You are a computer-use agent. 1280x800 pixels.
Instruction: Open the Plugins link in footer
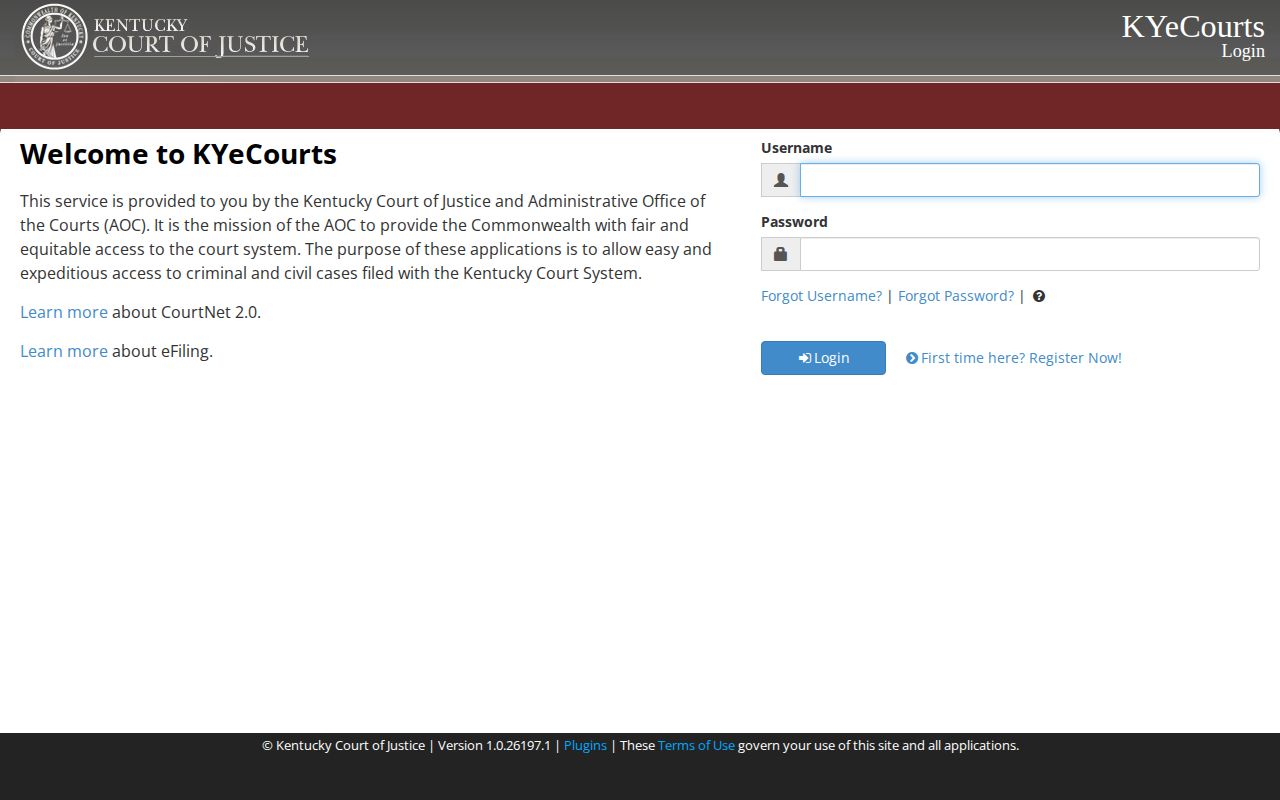(585, 745)
